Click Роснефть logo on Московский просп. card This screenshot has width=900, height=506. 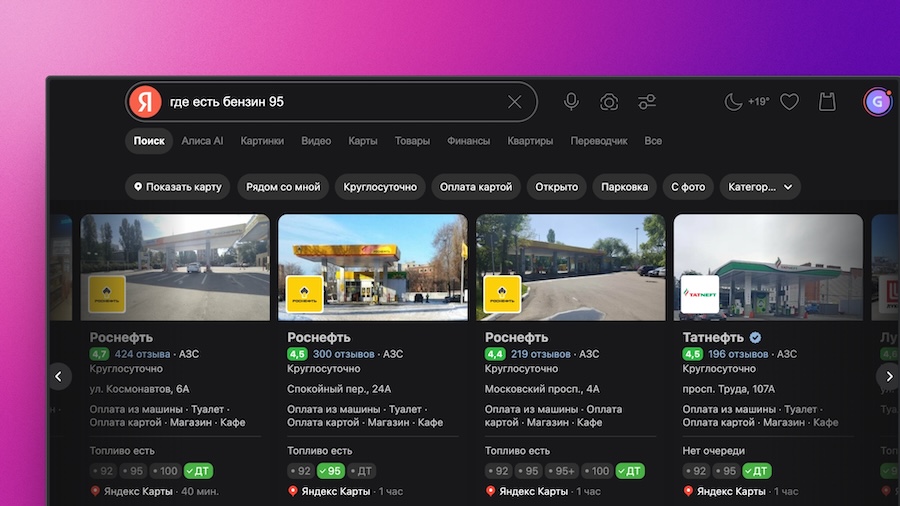click(502, 294)
